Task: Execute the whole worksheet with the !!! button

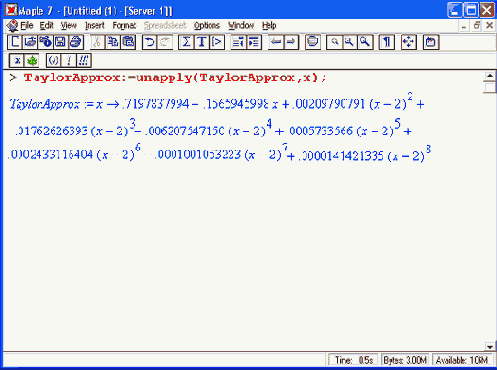Action: coord(84,61)
